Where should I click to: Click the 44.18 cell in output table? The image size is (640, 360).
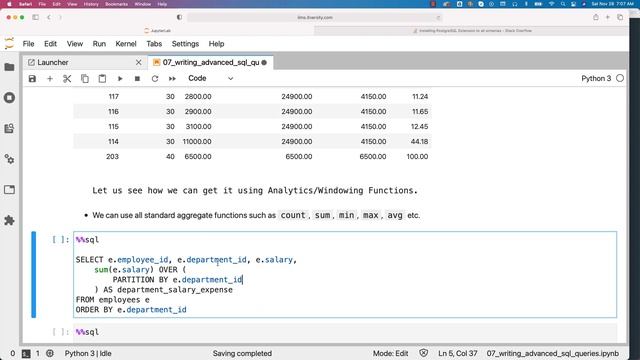tap(420, 142)
